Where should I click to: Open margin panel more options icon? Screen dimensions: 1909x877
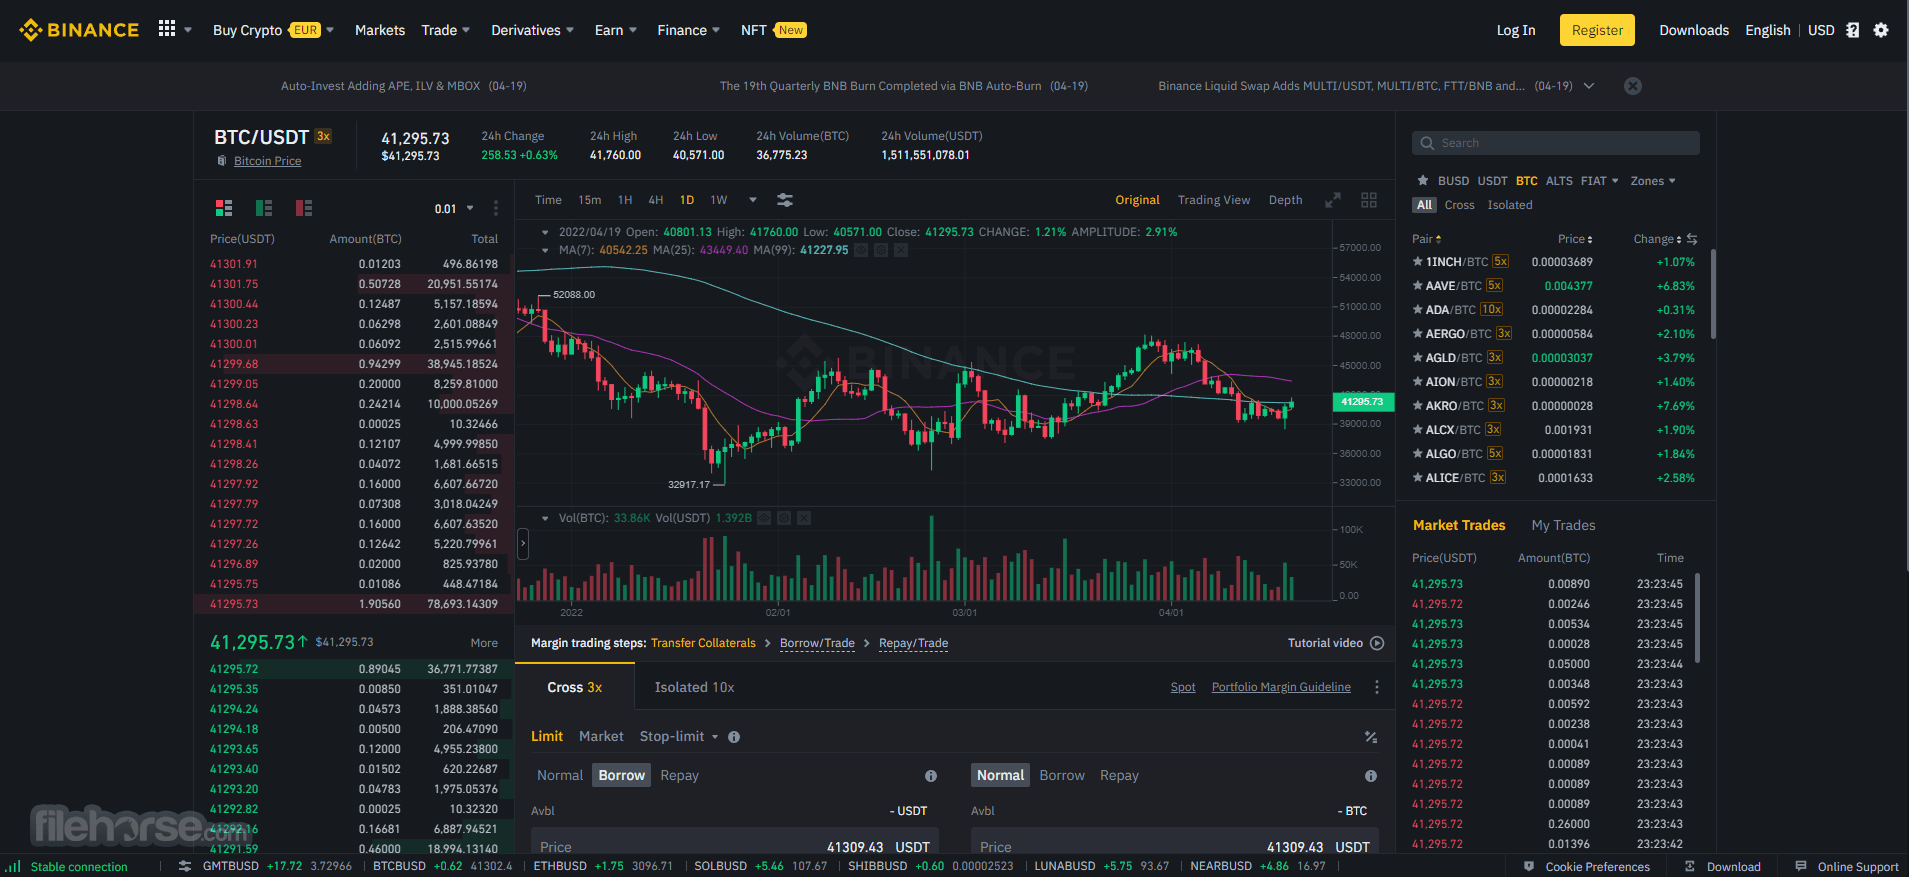point(1377,687)
